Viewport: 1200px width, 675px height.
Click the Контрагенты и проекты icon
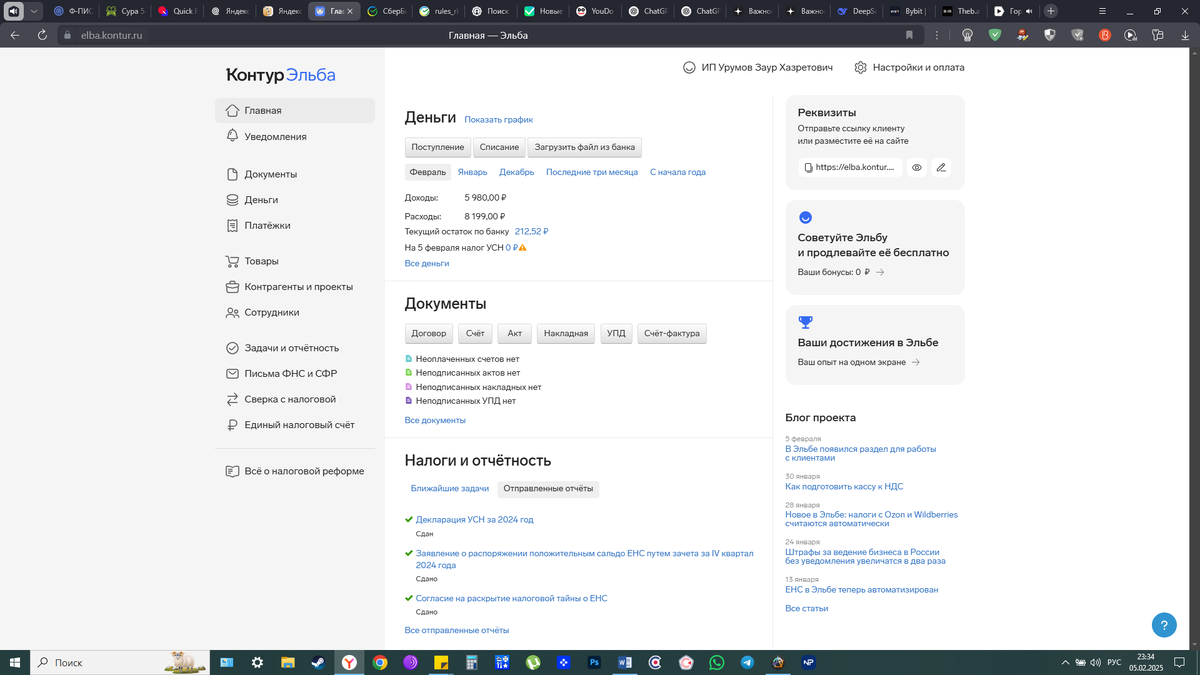pyautogui.click(x=232, y=287)
